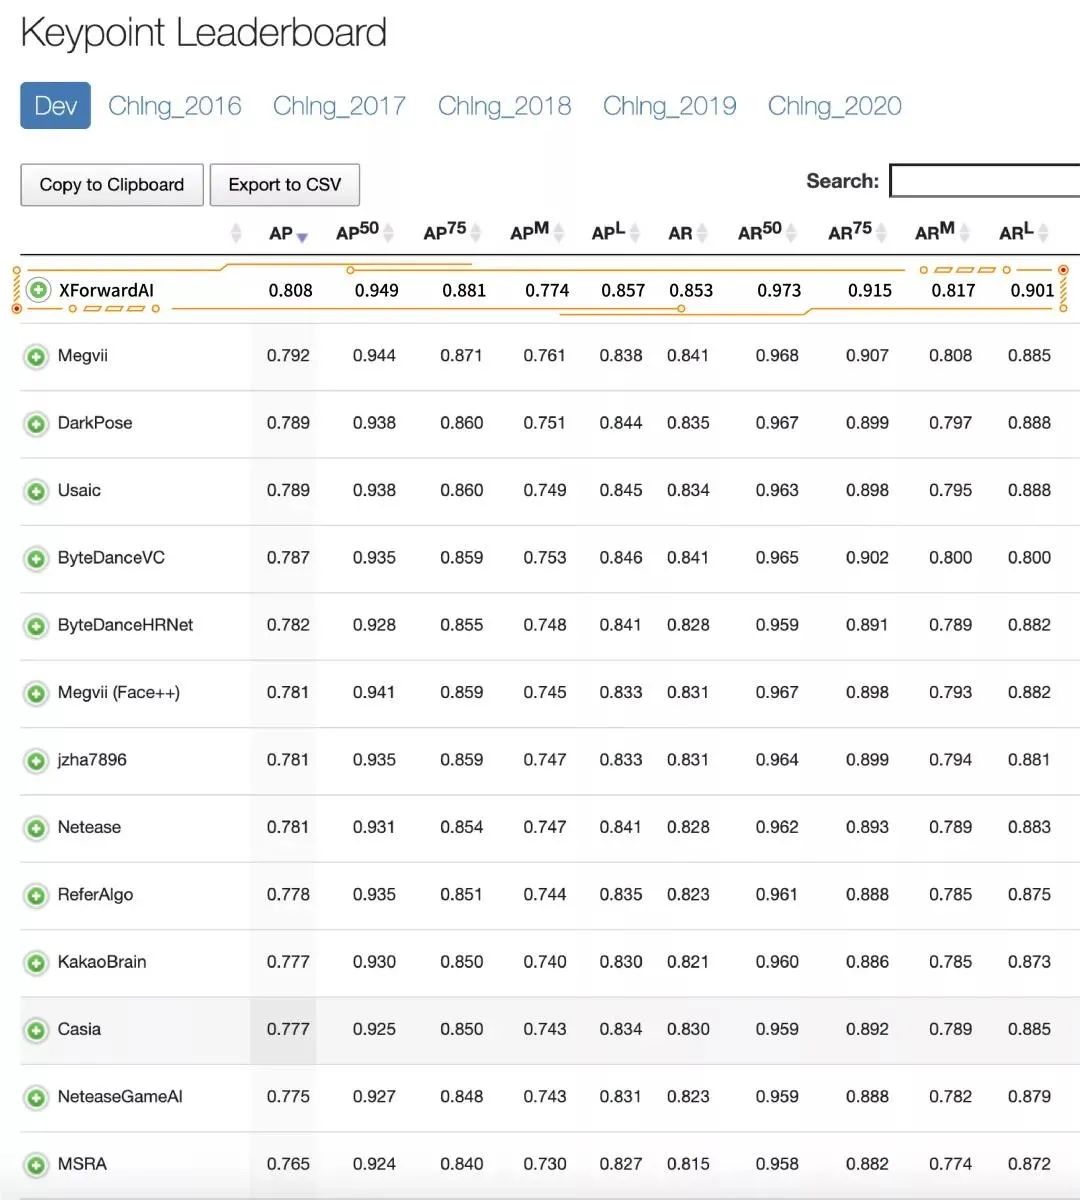
Task: Sort by AP50 column header
Action: [365, 232]
